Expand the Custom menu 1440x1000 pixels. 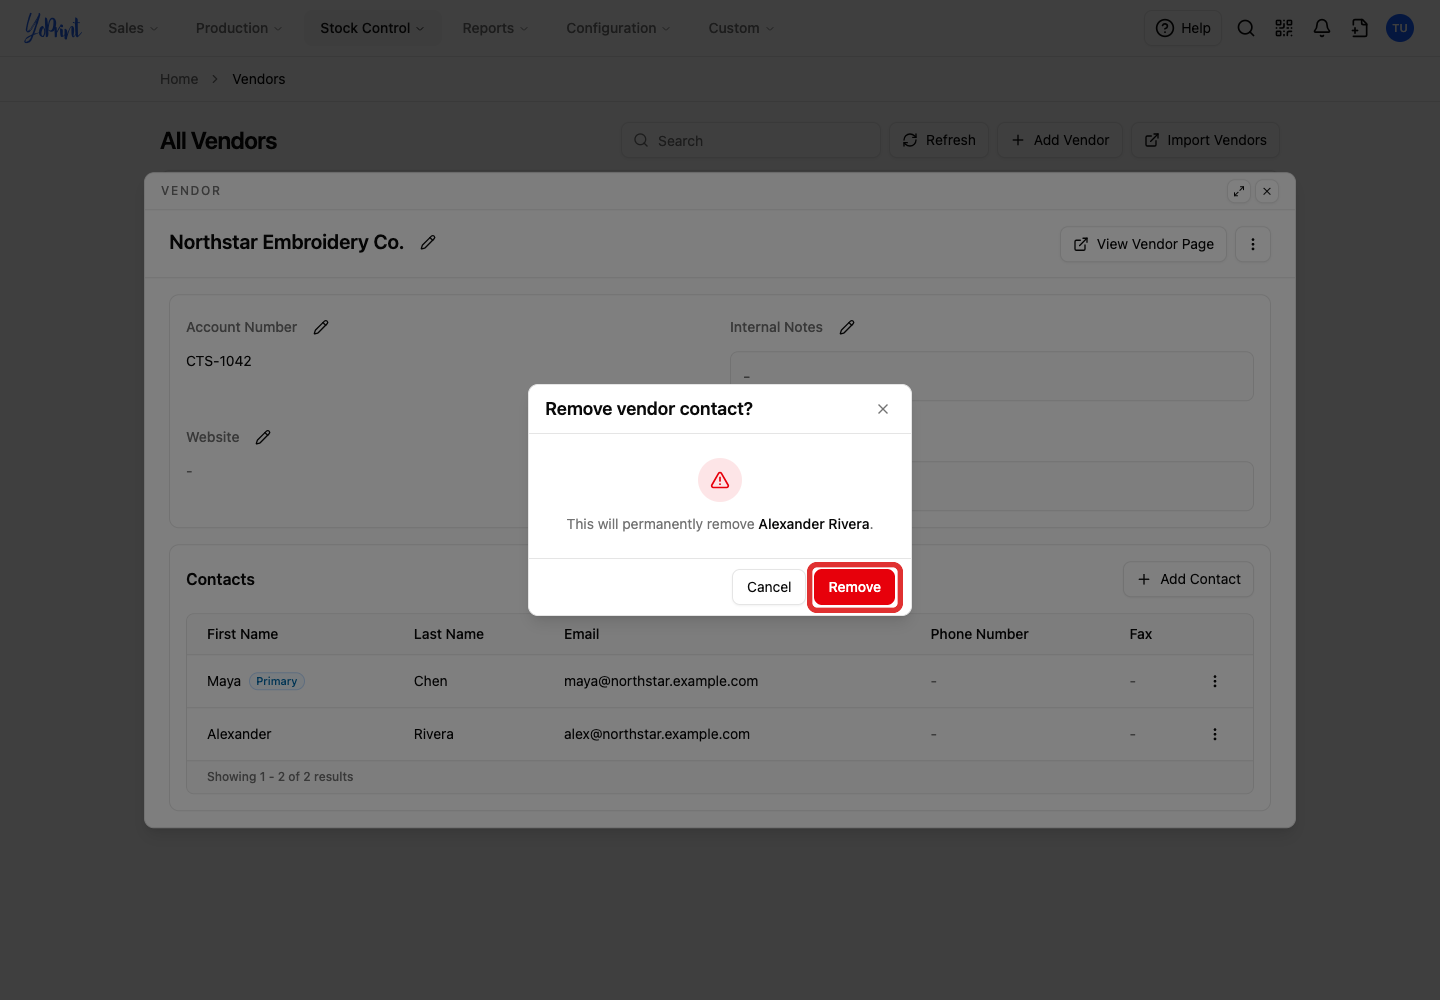[x=741, y=28]
